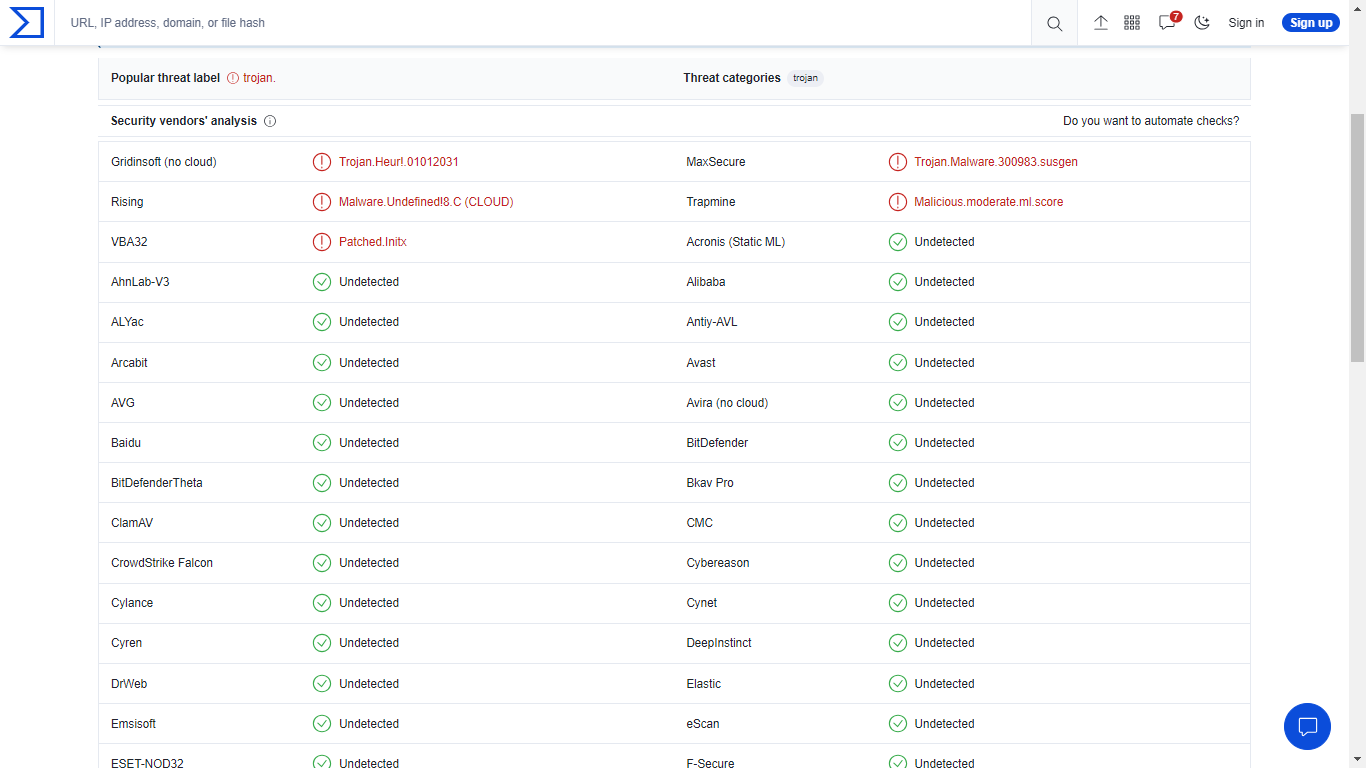Click the green check icon for AhnLab-V3

point(322,282)
